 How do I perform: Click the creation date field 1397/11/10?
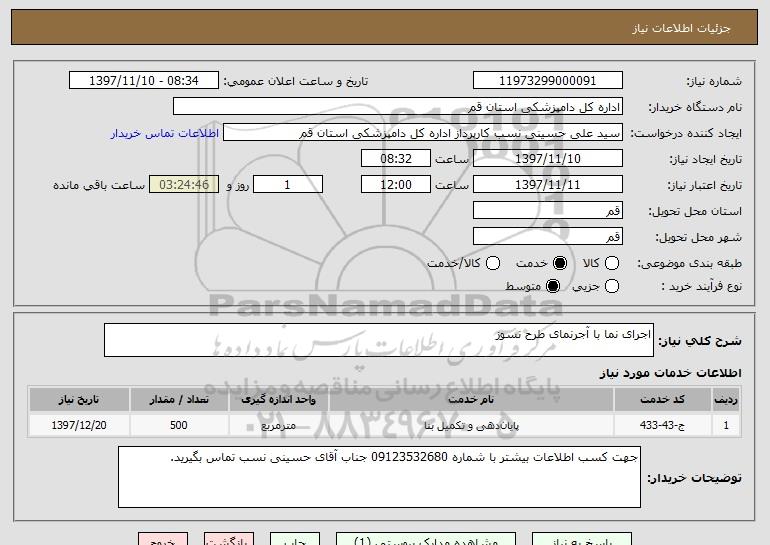pyautogui.click(x=548, y=159)
